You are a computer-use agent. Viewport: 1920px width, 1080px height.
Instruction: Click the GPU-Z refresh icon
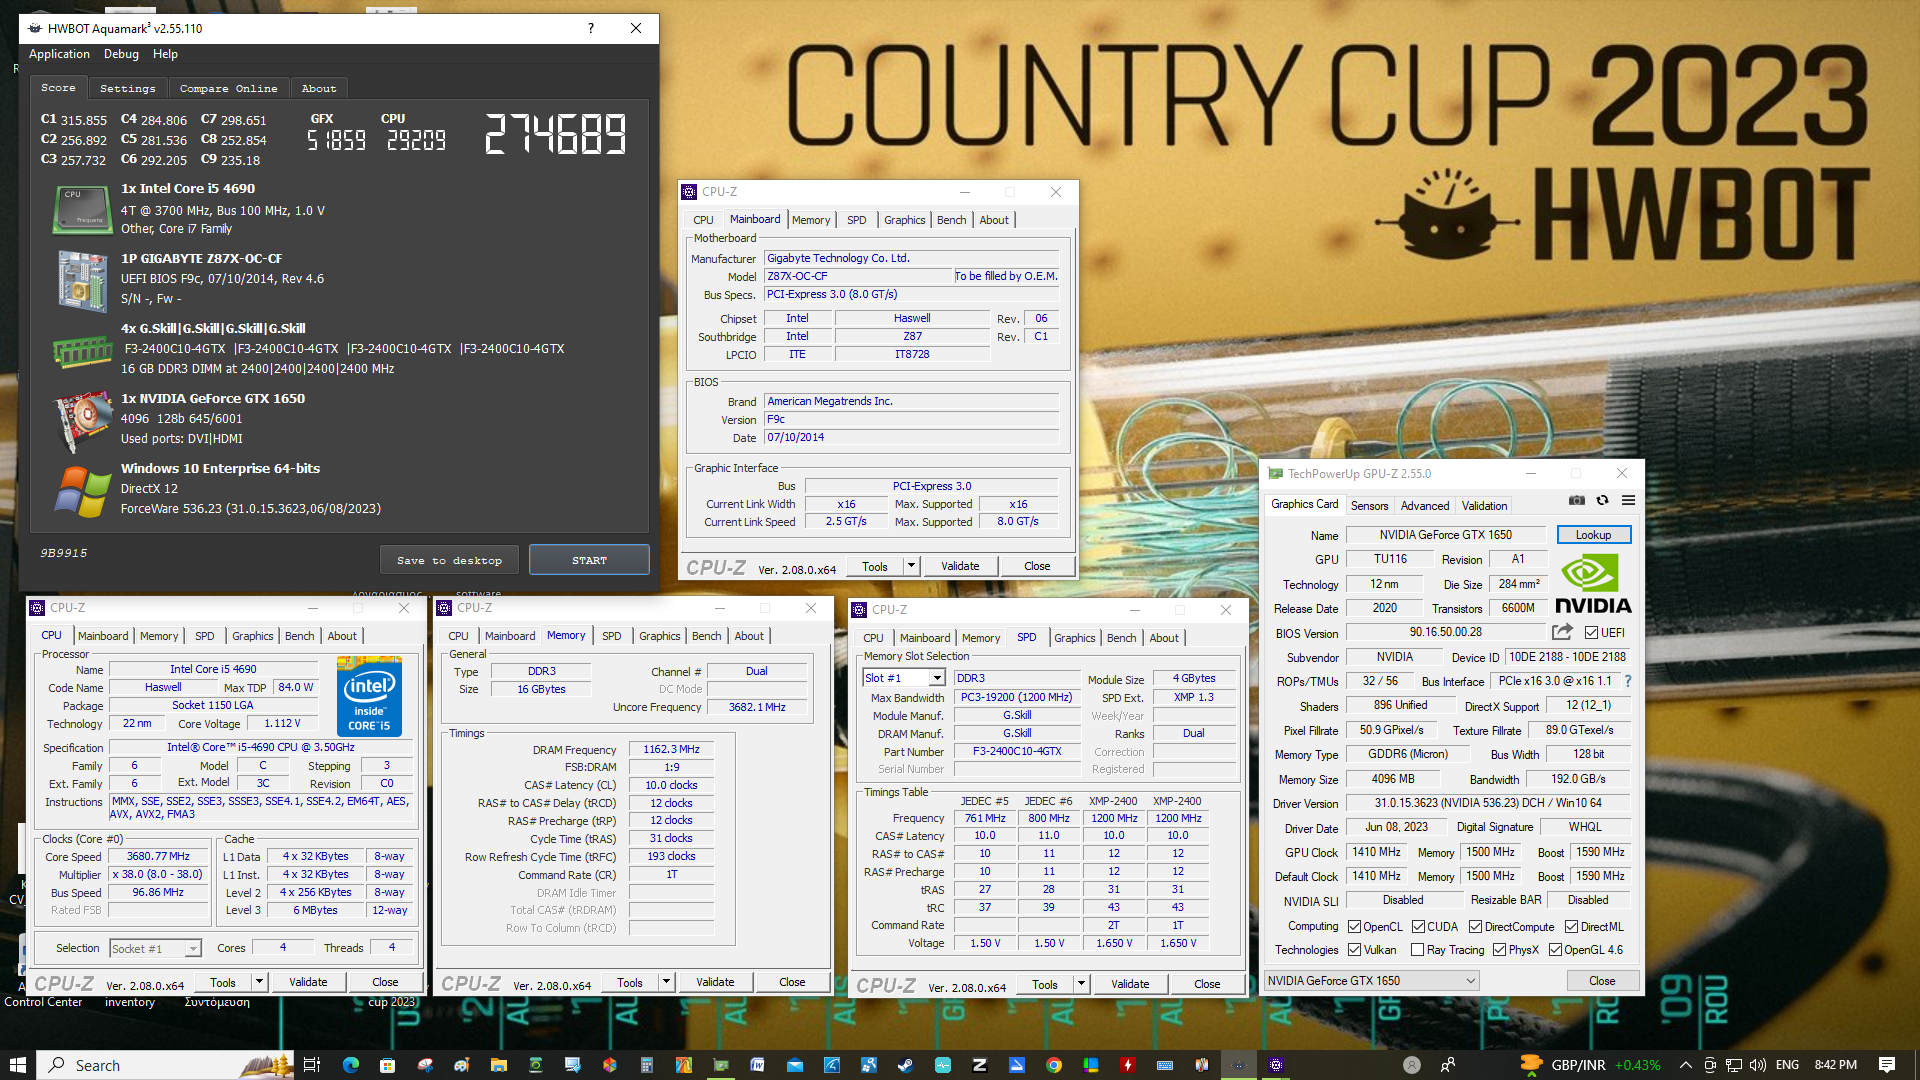(x=1602, y=500)
